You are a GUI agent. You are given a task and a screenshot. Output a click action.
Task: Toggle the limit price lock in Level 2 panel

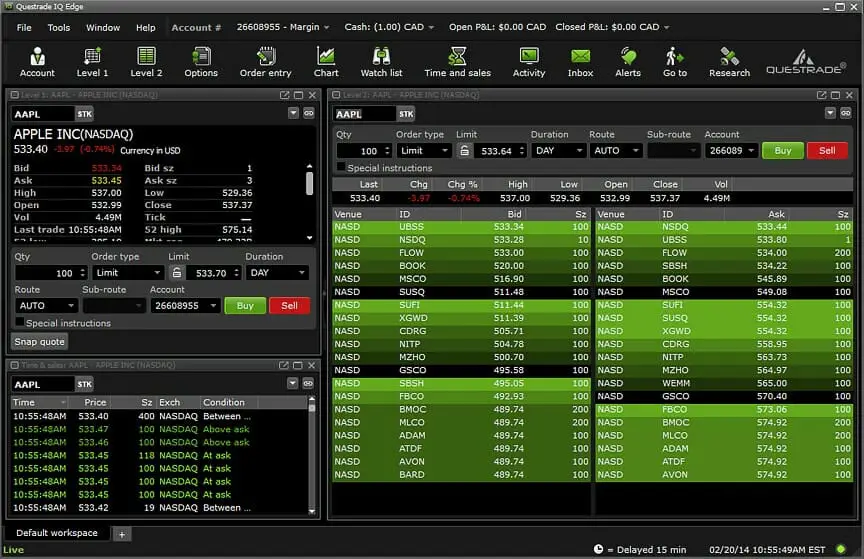pyautogui.click(x=465, y=151)
